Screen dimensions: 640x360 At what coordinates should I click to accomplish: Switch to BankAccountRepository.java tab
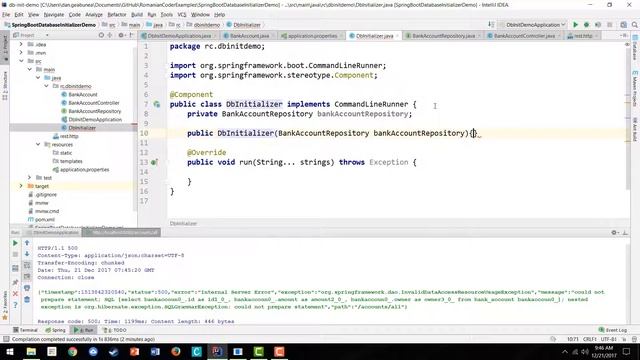tap(443, 36)
